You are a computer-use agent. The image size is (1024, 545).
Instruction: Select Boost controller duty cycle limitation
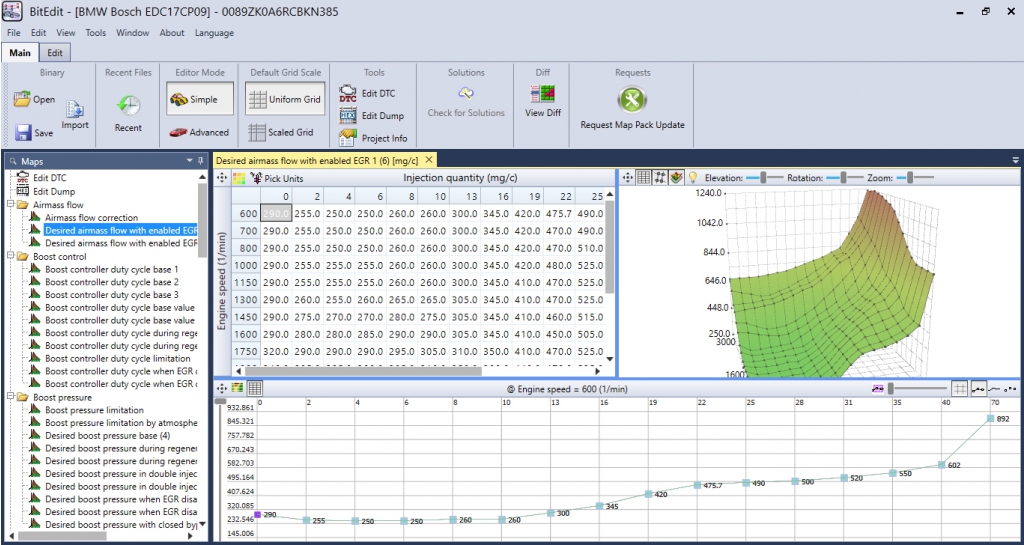pyautogui.click(x=118, y=358)
